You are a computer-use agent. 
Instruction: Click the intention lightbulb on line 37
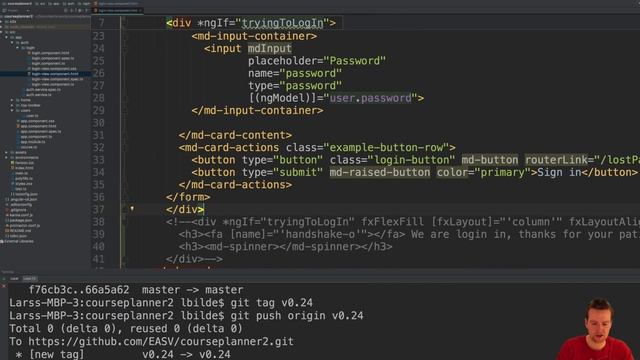point(132,208)
